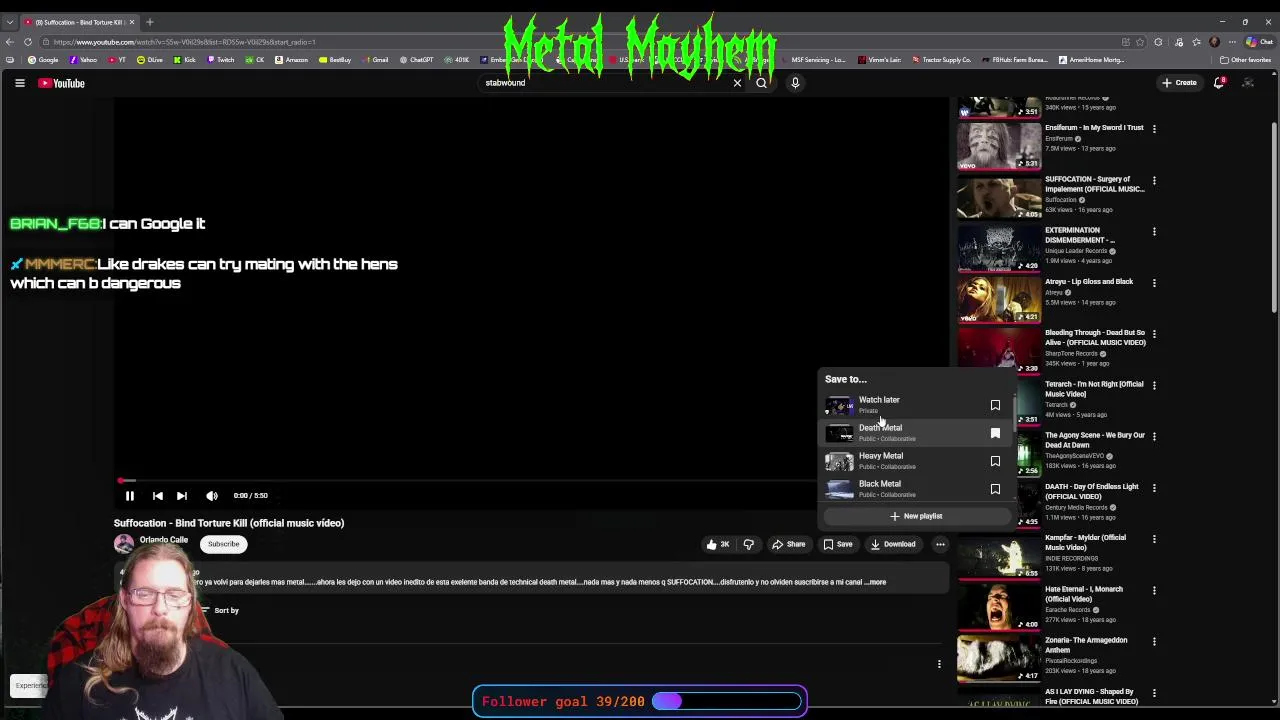
Task: Open options for Kampfar Mylder video
Action: tap(1154, 539)
